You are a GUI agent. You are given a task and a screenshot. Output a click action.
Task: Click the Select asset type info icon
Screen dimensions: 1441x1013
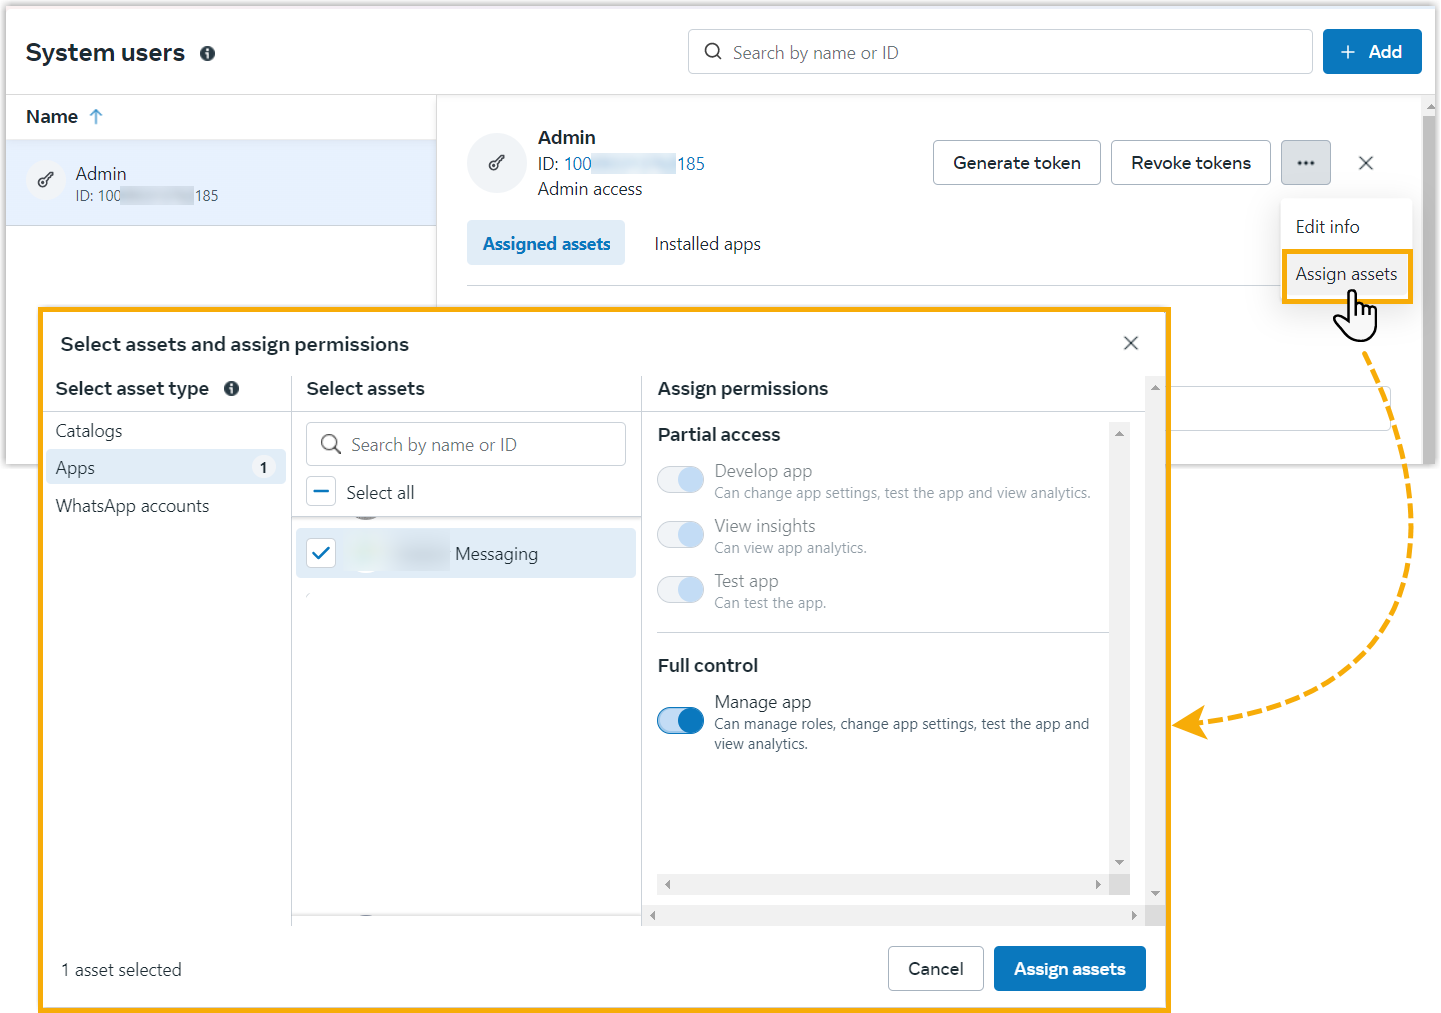232,388
